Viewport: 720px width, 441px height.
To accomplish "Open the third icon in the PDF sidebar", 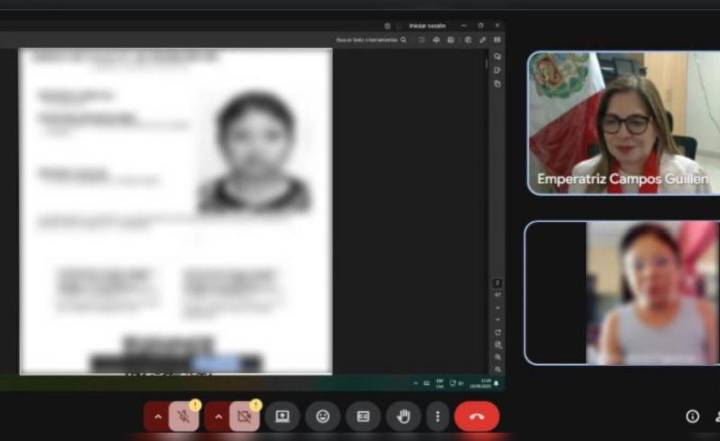I will tap(497, 84).
